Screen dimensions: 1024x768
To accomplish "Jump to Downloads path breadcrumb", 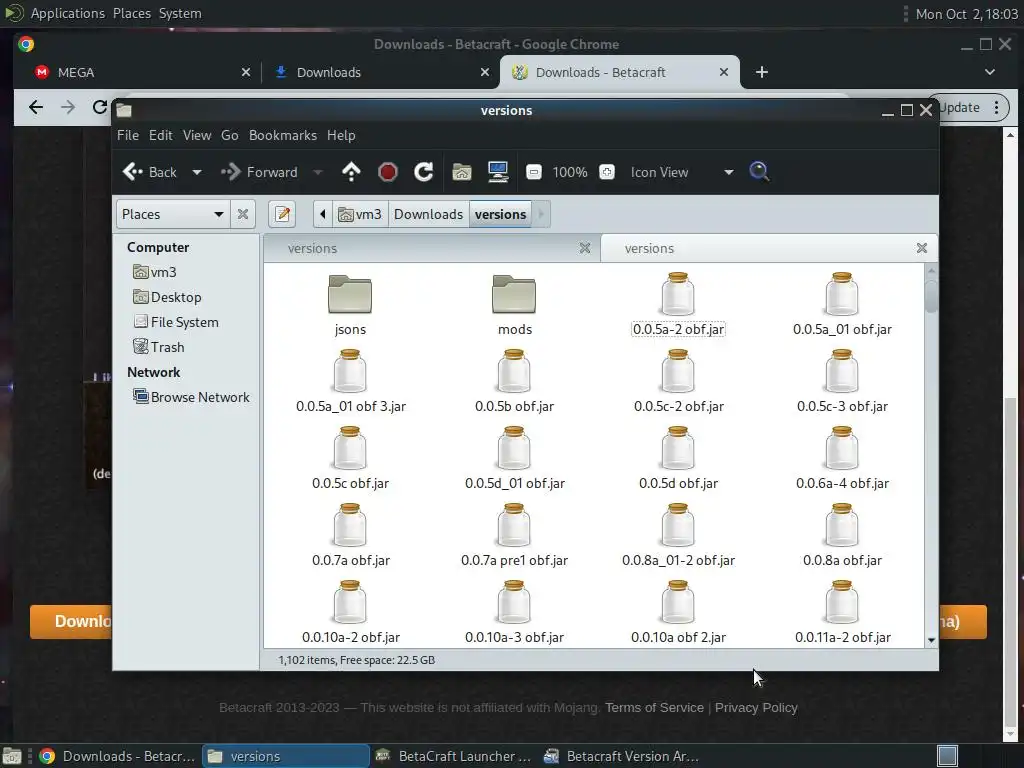I will click(x=428, y=214).
